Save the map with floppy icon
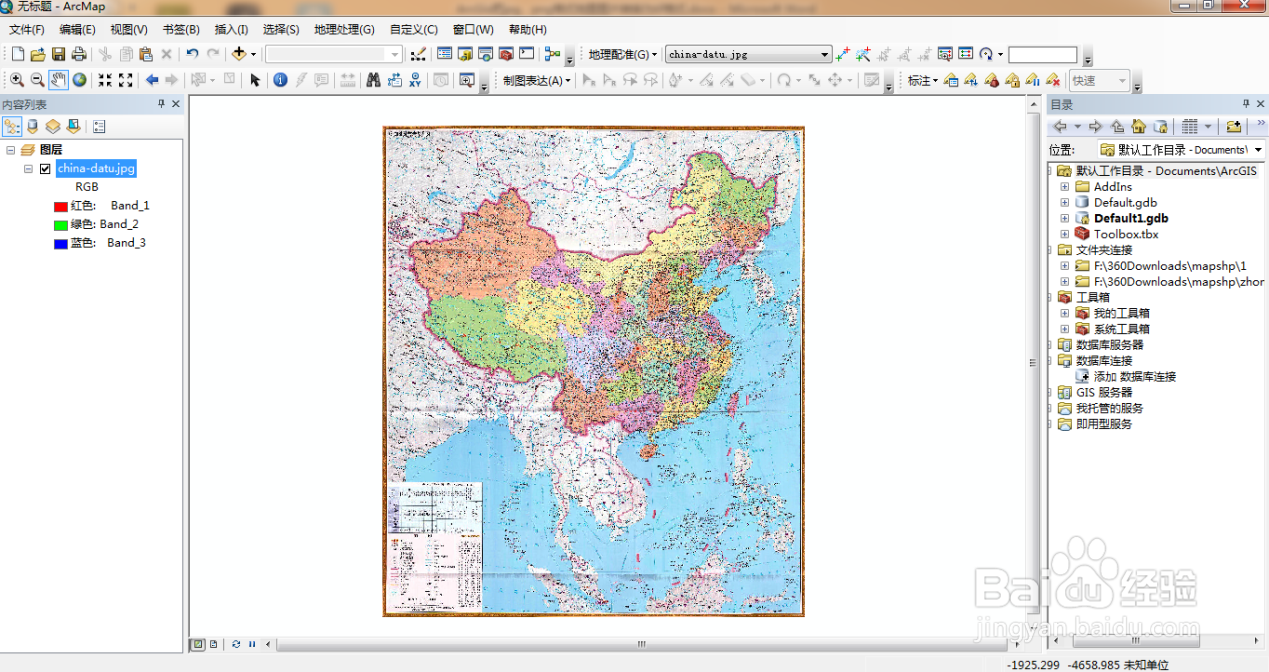Viewport: 1269px width, 672px height. click(58, 54)
